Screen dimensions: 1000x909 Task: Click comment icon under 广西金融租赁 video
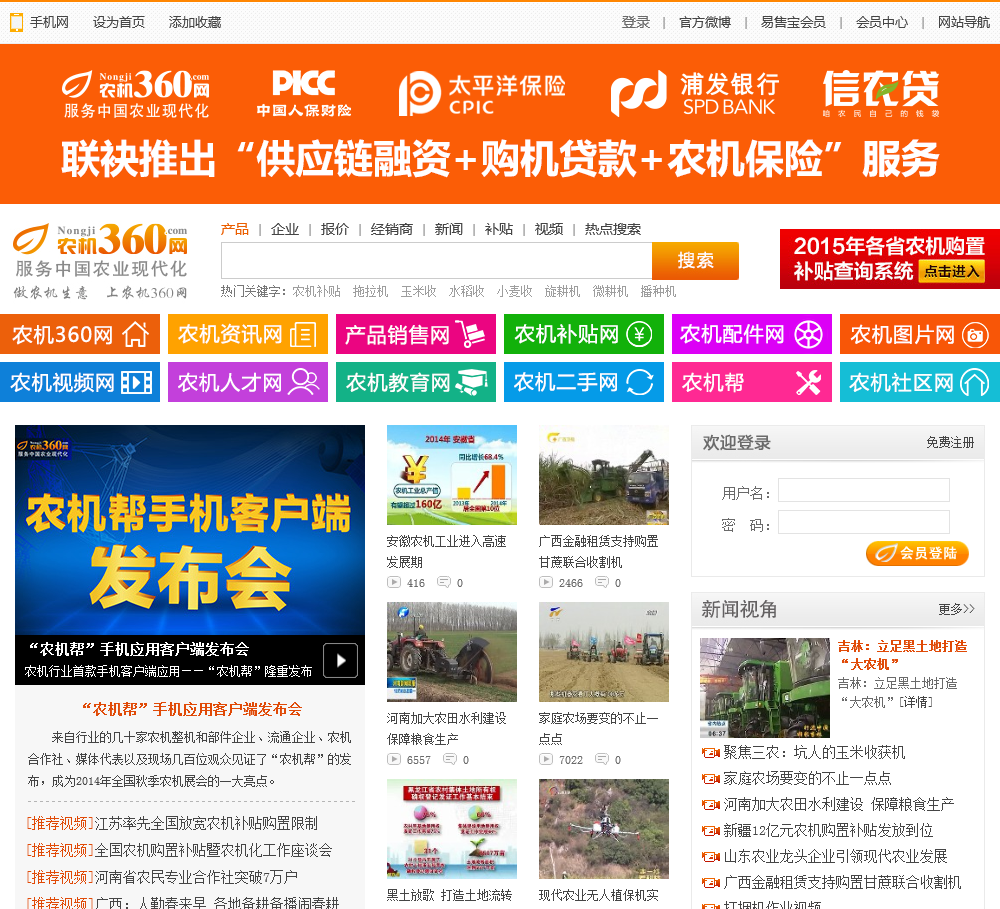point(601,582)
